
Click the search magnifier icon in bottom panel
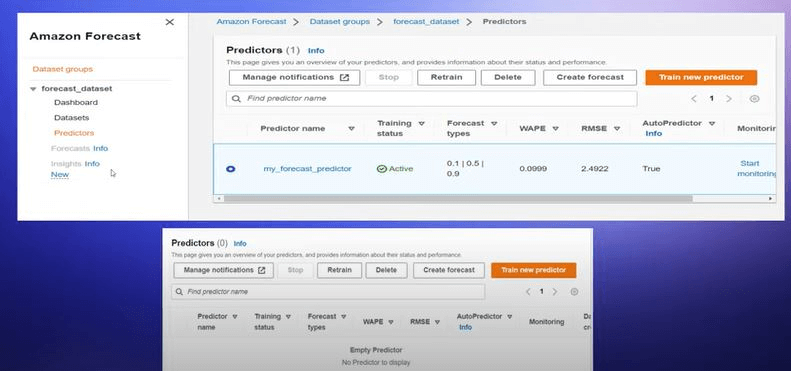tap(180, 292)
